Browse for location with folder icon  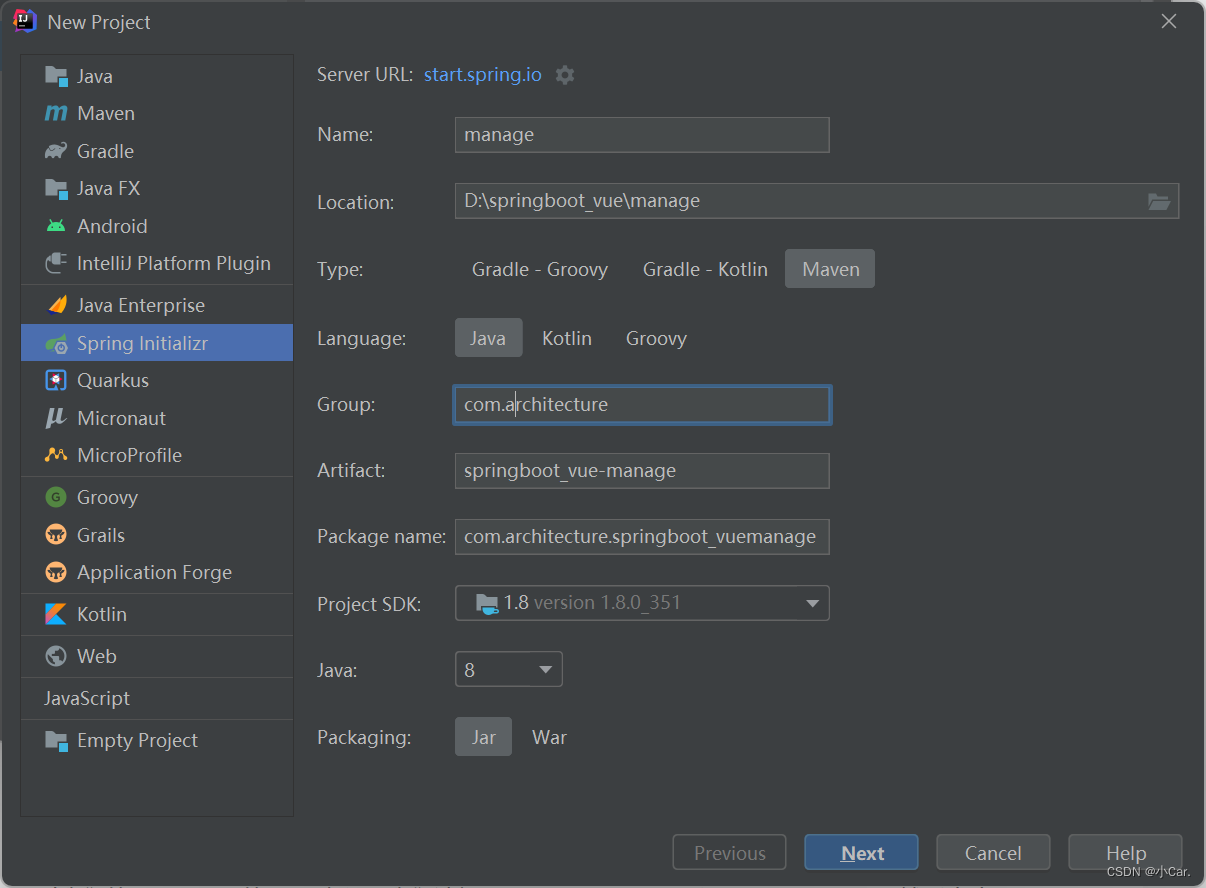click(1159, 202)
